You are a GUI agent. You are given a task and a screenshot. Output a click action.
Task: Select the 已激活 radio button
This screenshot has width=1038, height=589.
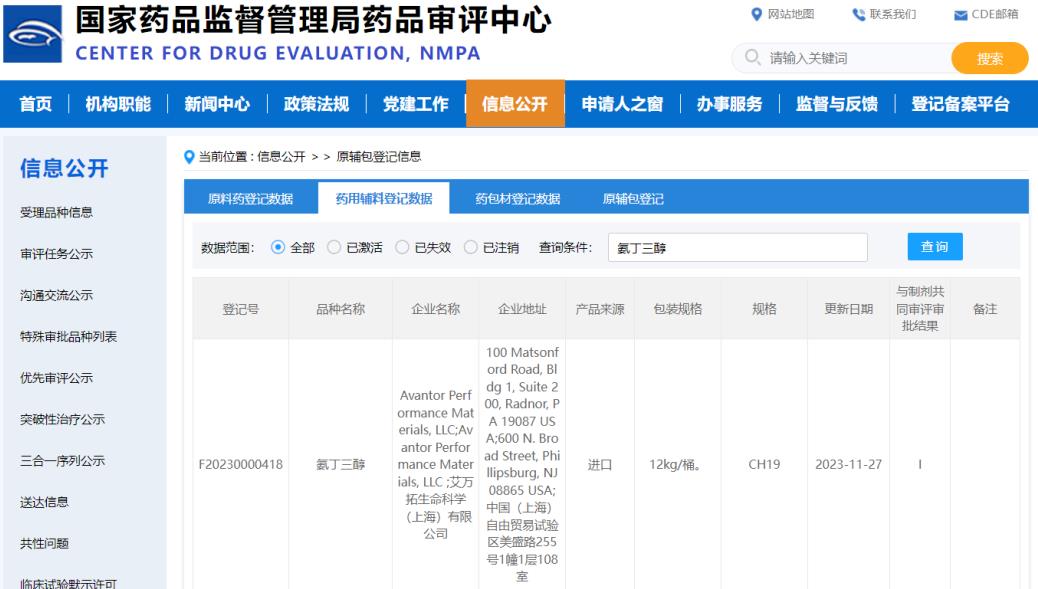[x=334, y=247]
